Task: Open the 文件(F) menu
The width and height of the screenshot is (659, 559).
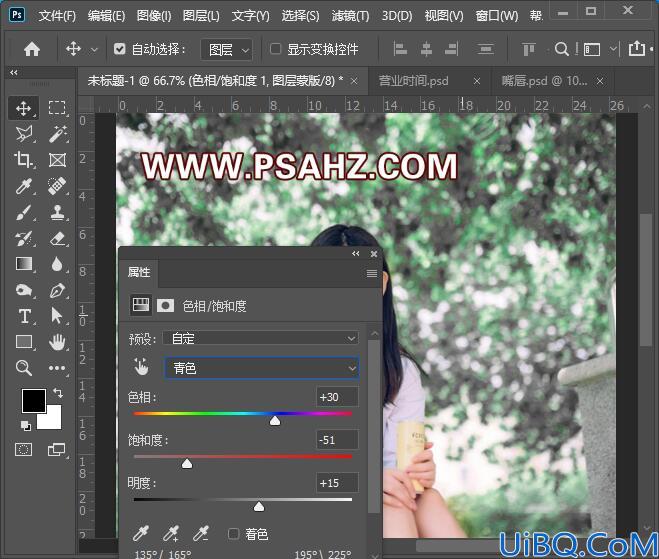Action: pos(57,16)
